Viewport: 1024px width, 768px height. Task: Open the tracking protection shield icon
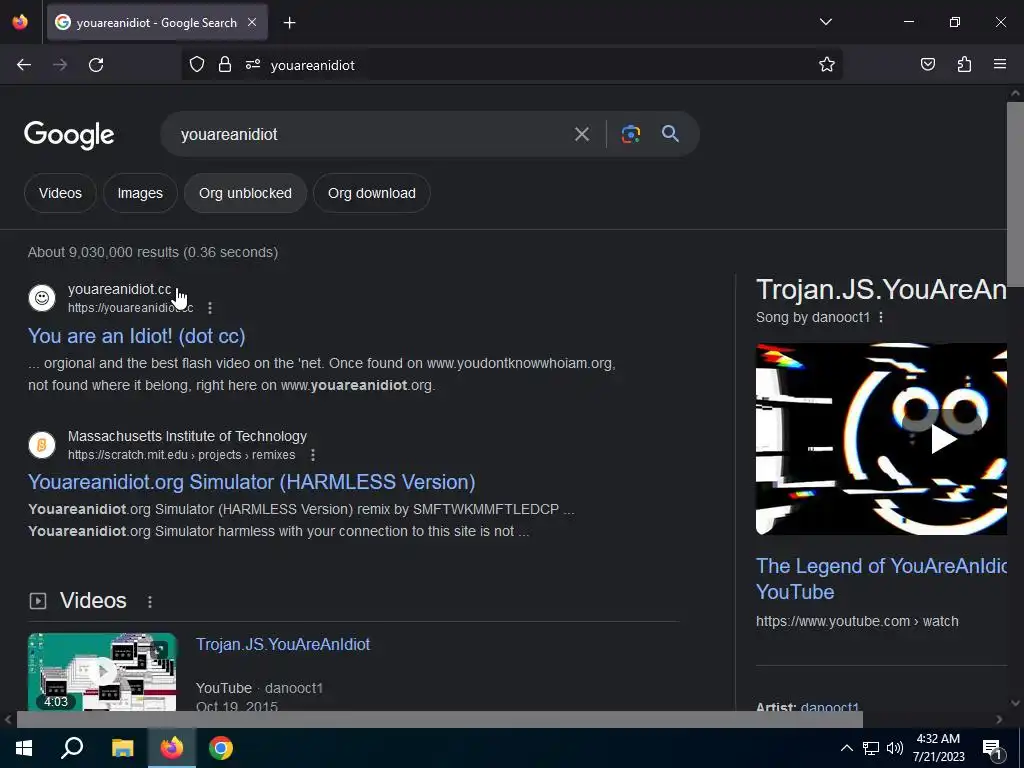(x=197, y=65)
